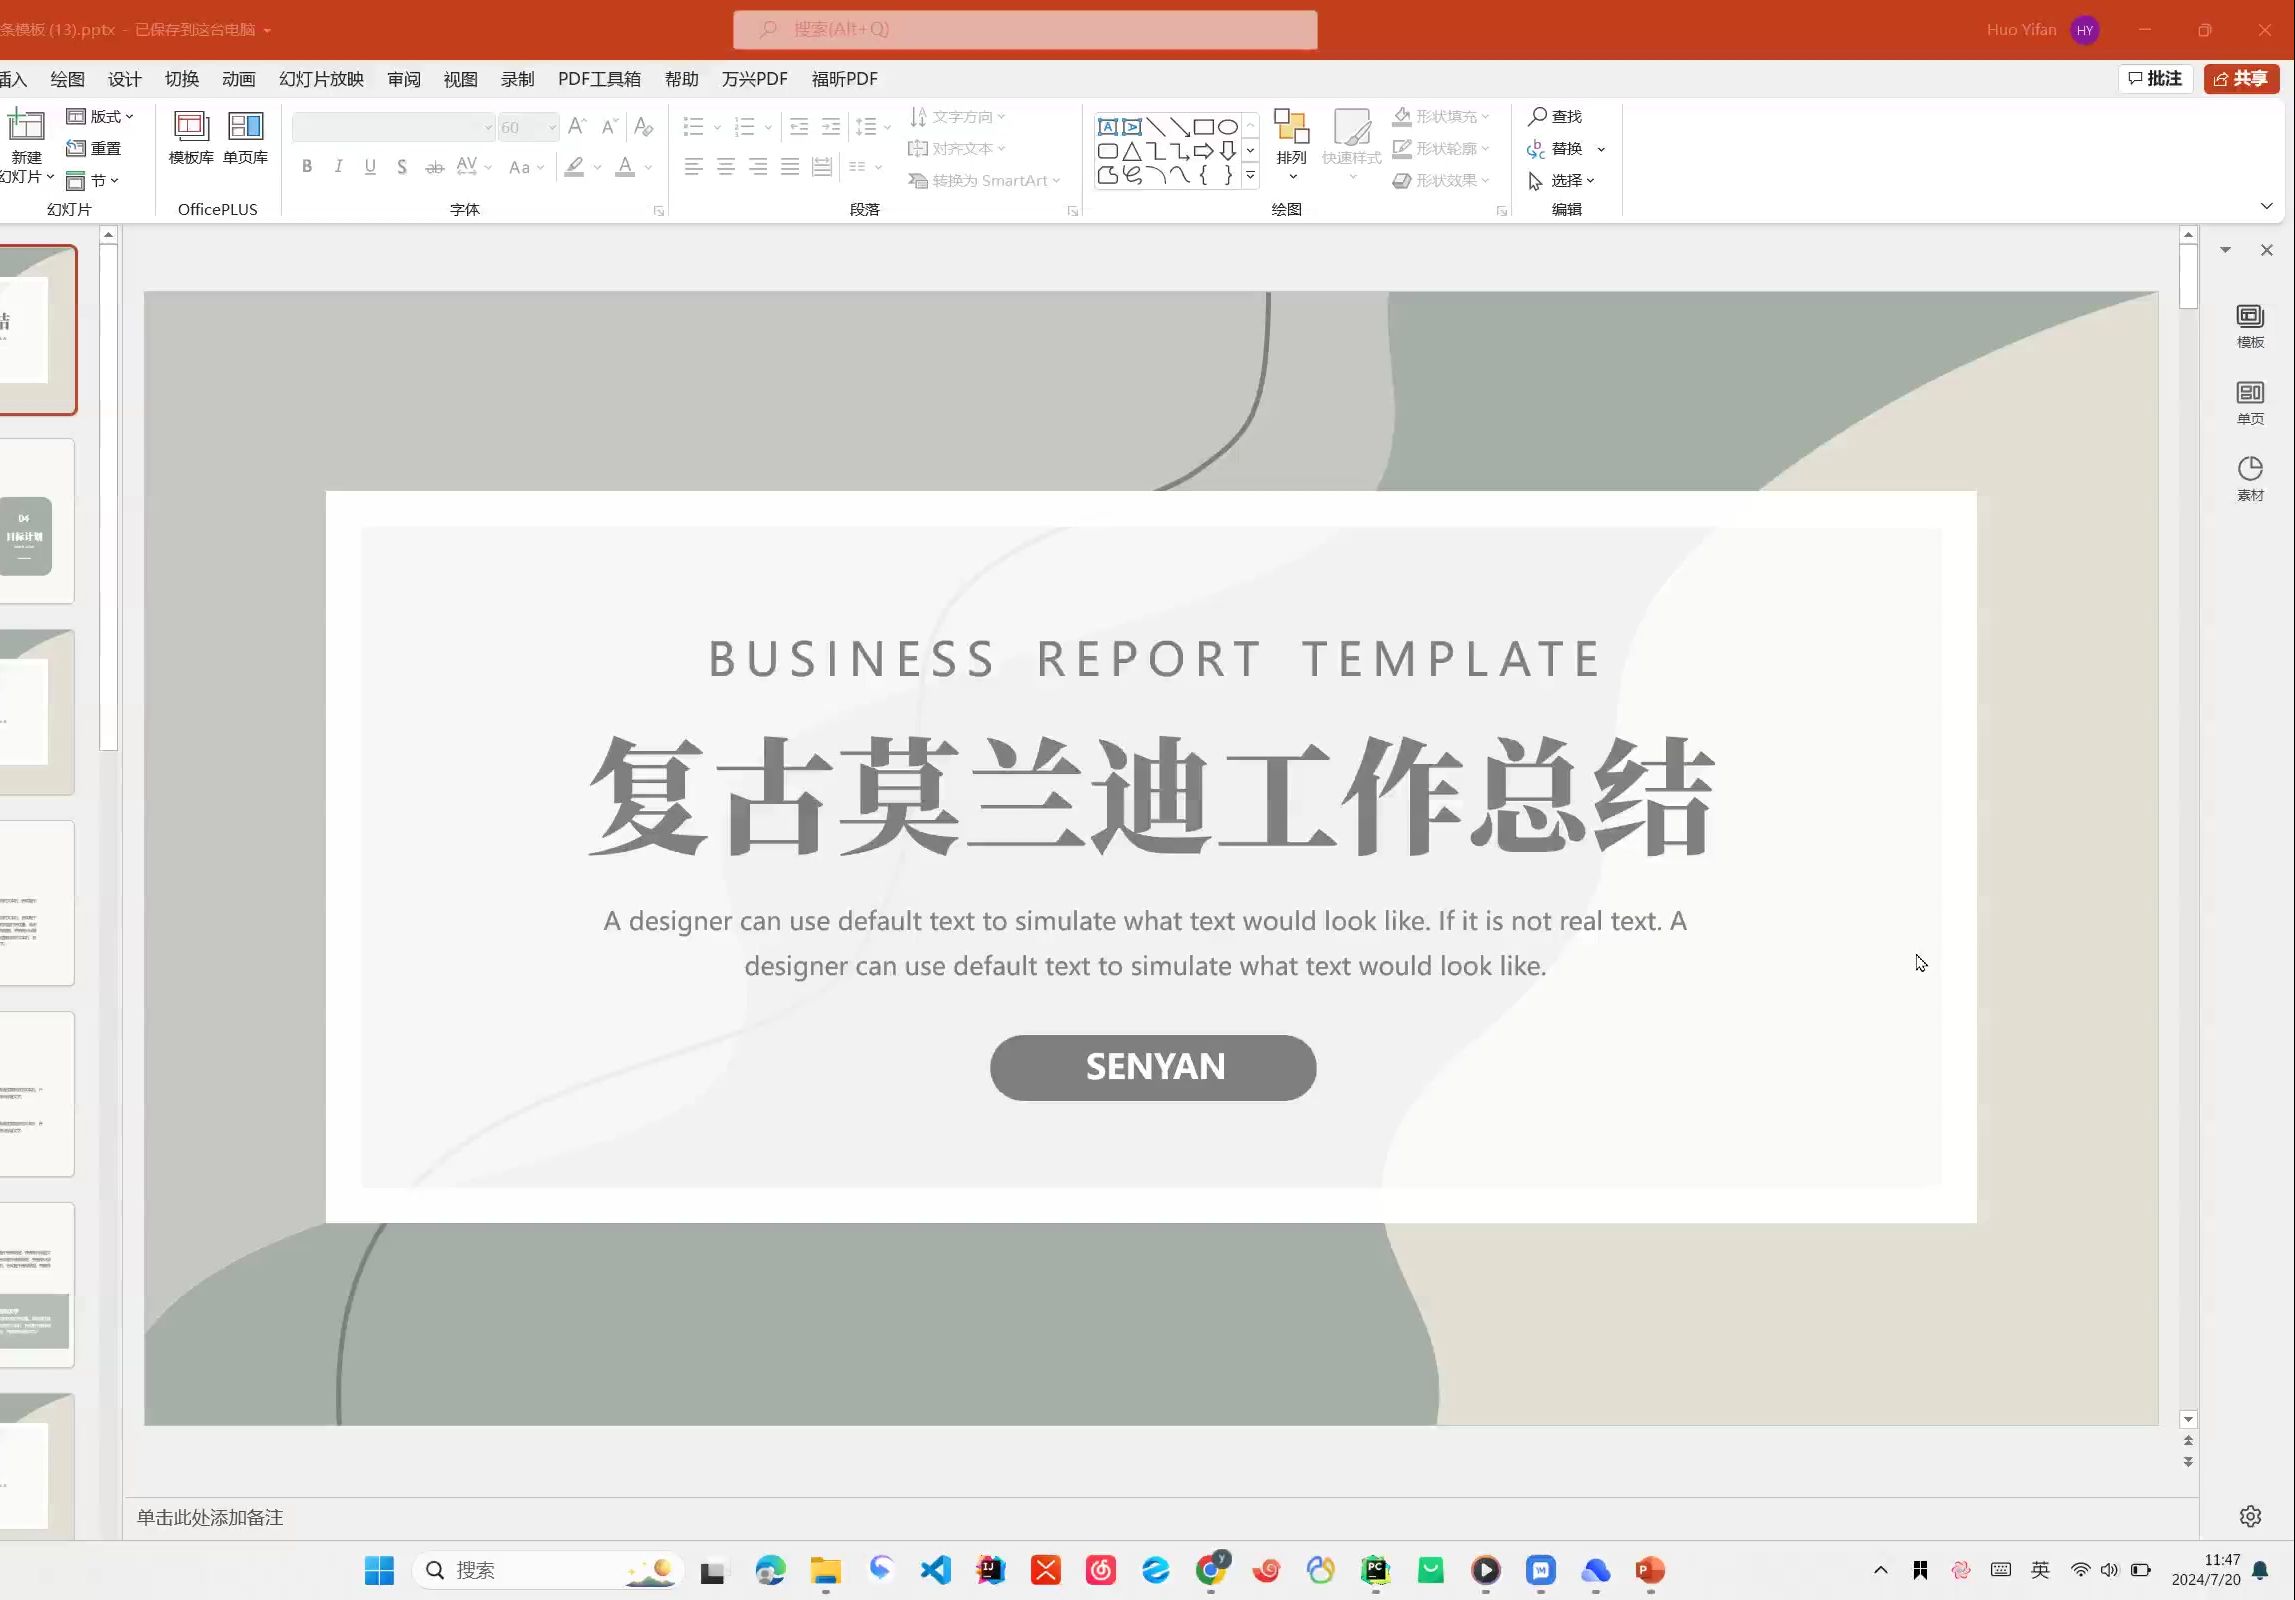Switch to the 设计 ribbon tab

(124, 79)
